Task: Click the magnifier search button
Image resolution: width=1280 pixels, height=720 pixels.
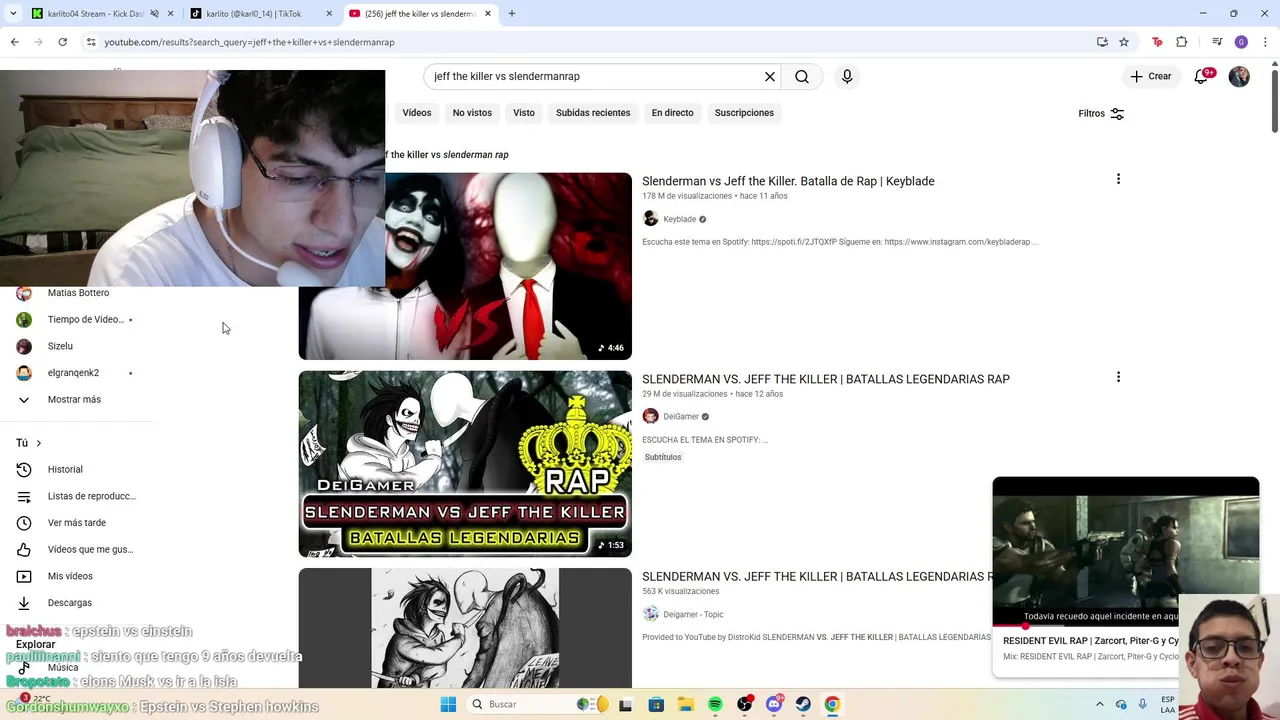Action: coord(802,76)
